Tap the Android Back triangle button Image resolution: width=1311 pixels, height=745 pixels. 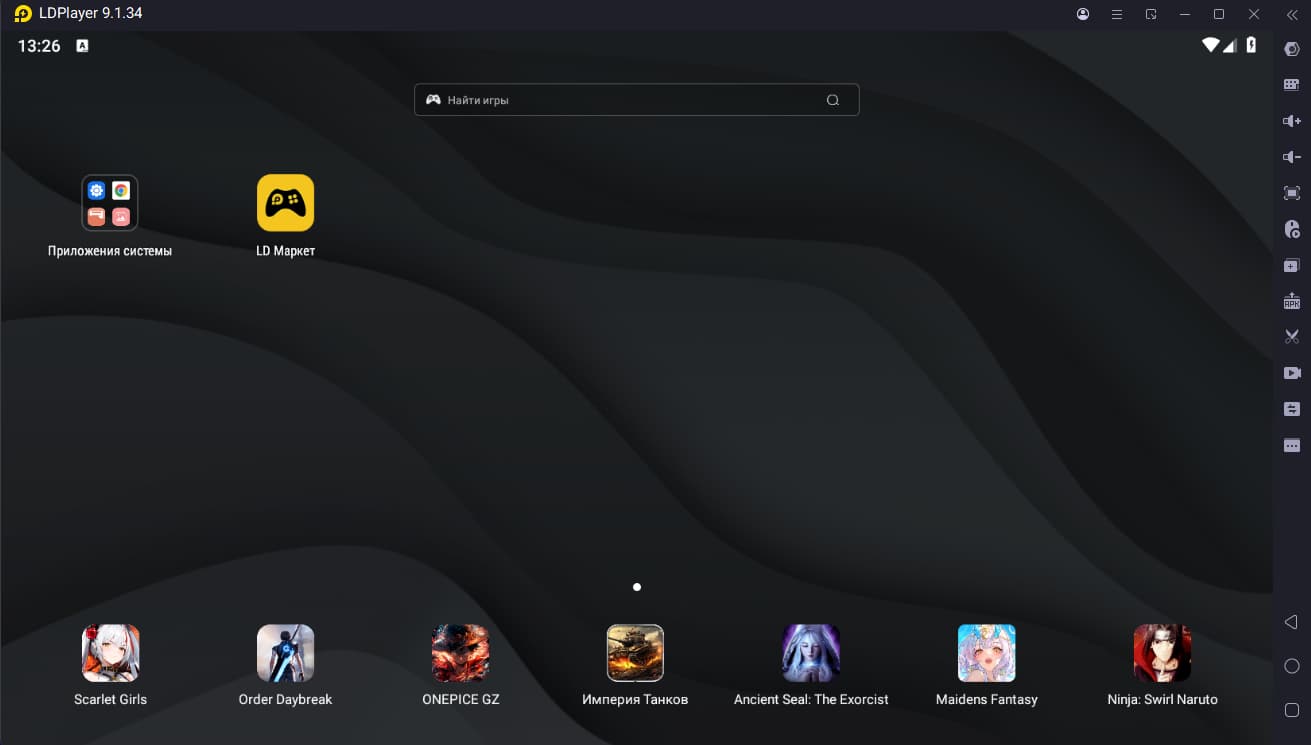click(x=1291, y=622)
